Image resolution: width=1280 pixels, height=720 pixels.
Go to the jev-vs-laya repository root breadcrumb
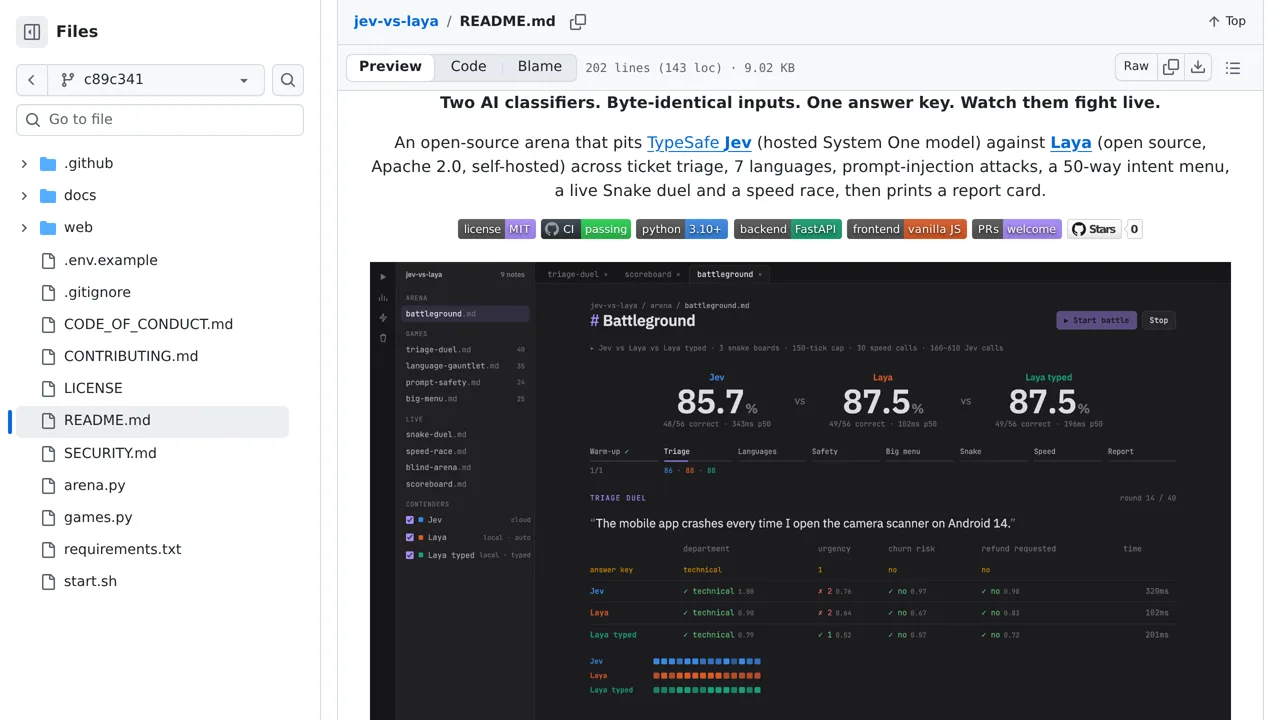pos(396,21)
